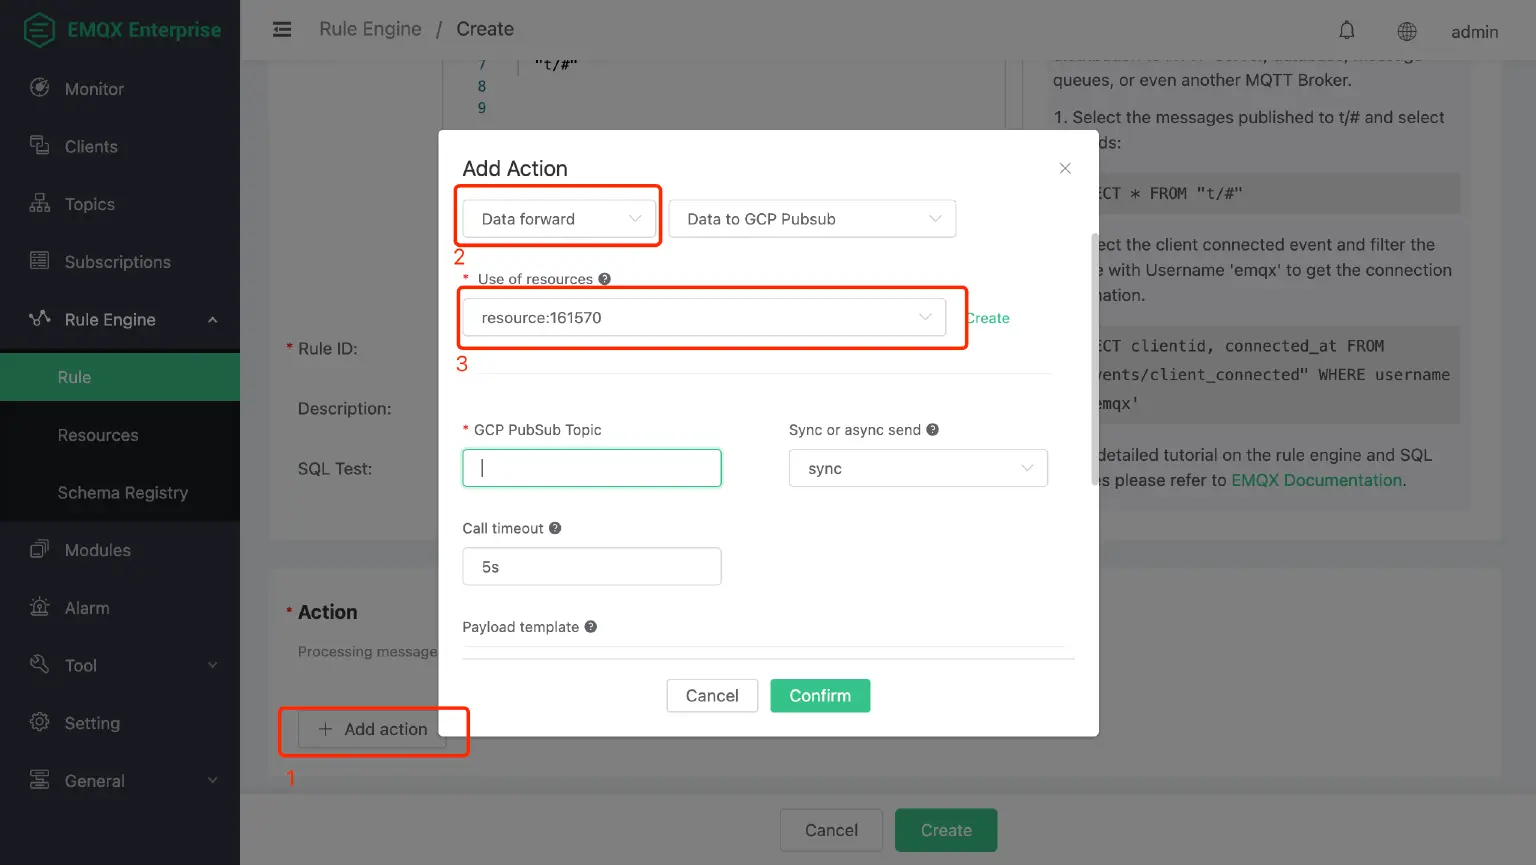Open the Data to GCP Pubsub dropdown
1536x865 pixels.
[812, 219]
